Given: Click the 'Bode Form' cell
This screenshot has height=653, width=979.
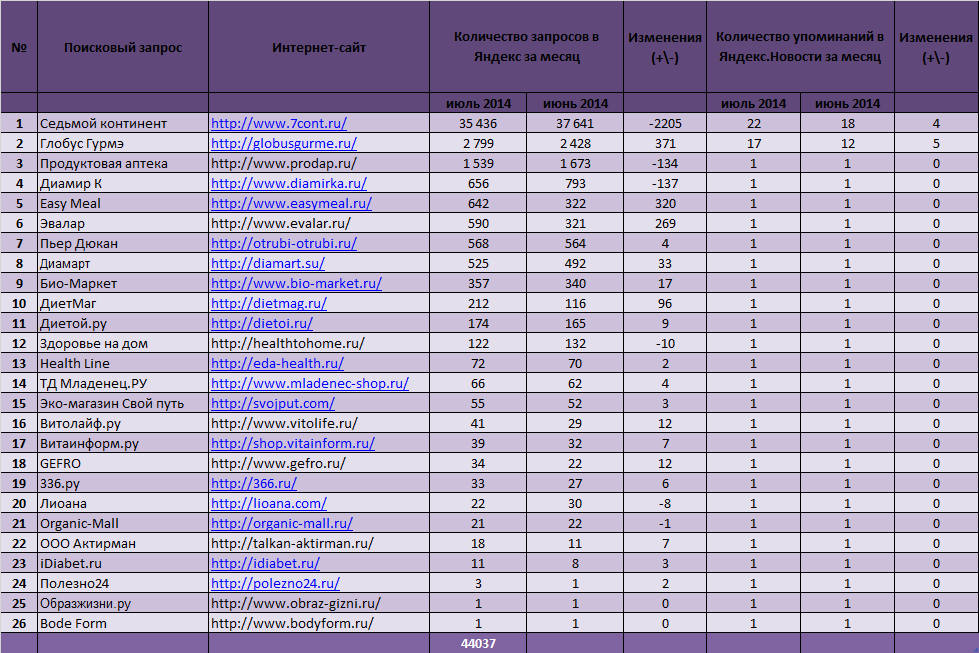Looking at the screenshot, I should click(123, 623).
